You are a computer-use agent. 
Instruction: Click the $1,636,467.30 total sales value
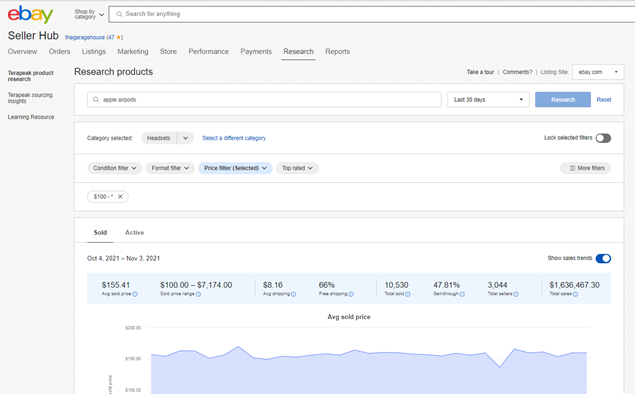[x=574, y=285]
